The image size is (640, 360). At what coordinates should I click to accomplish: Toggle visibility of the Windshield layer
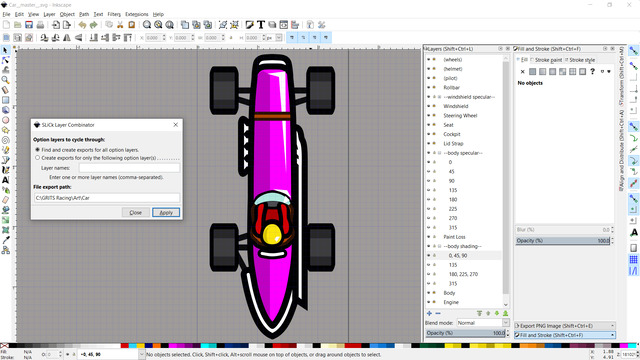[x=429, y=106]
